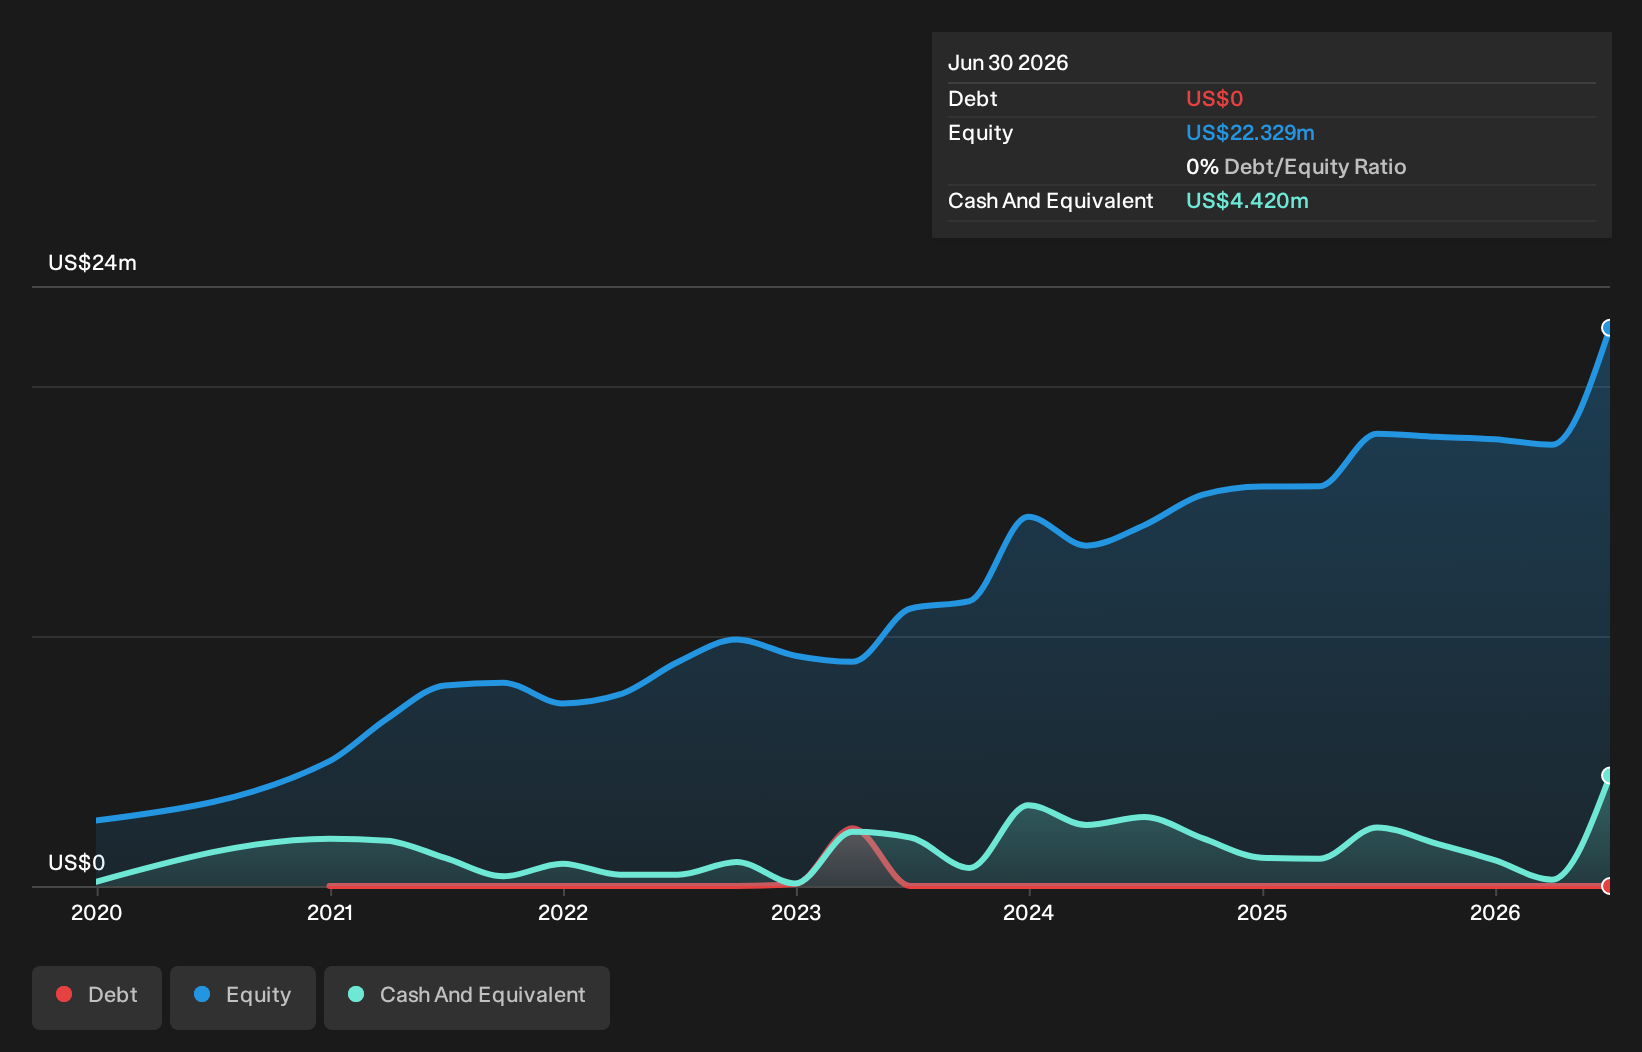Click the Debt row label in tooltip
This screenshot has height=1052, width=1642.
coord(973,99)
